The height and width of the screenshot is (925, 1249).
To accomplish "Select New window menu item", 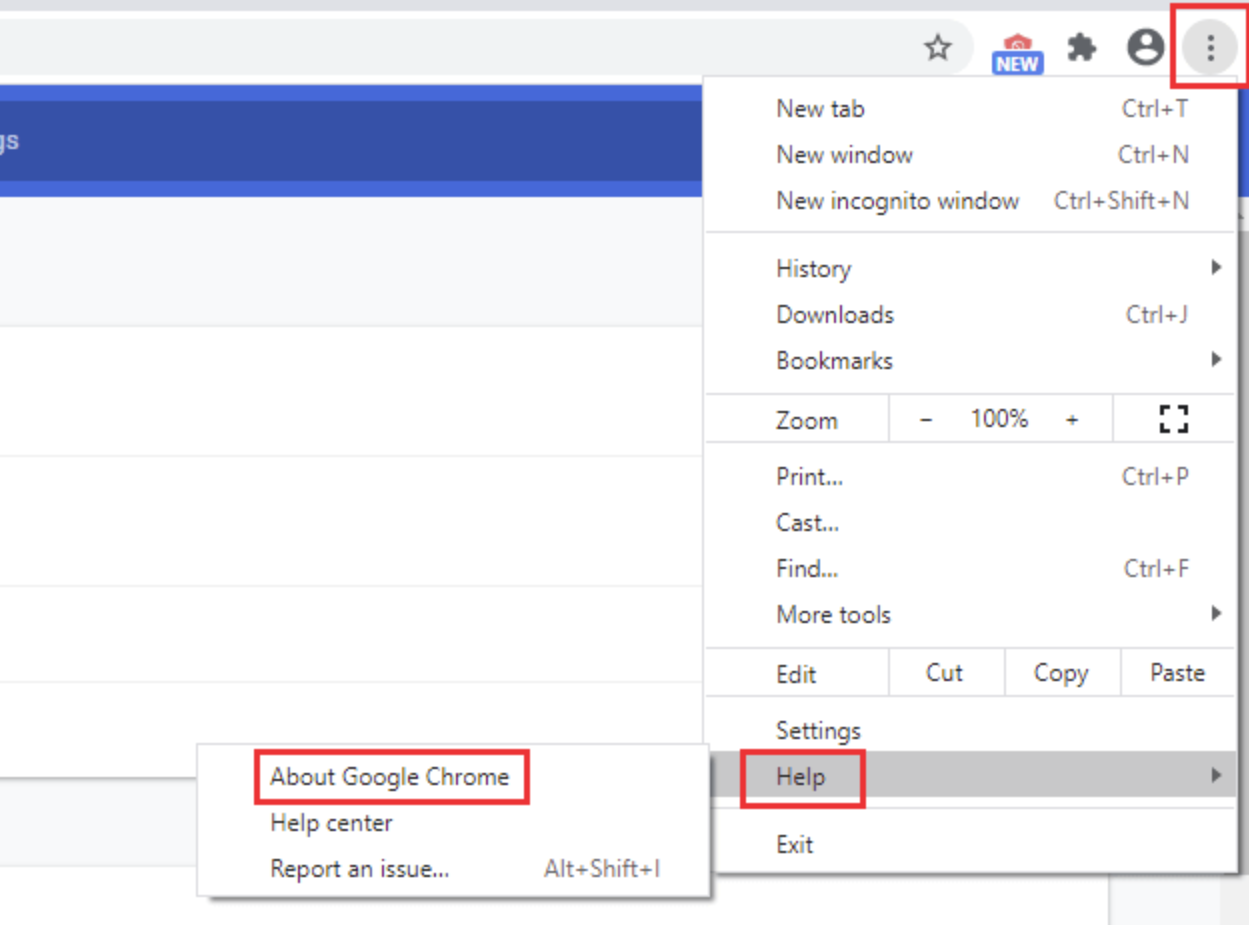I will pos(970,155).
